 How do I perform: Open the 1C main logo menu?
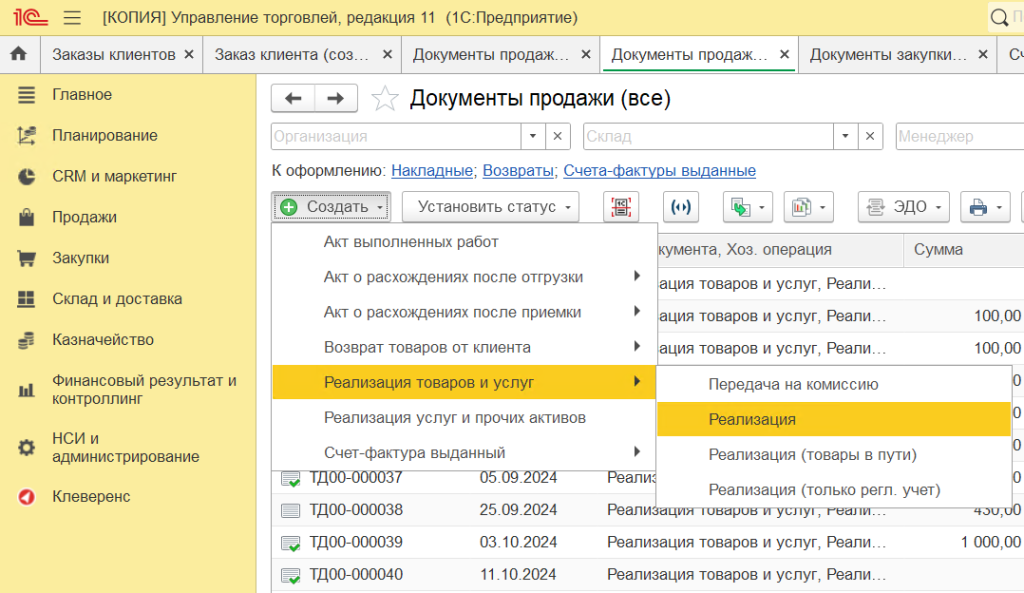[x=30, y=17]
